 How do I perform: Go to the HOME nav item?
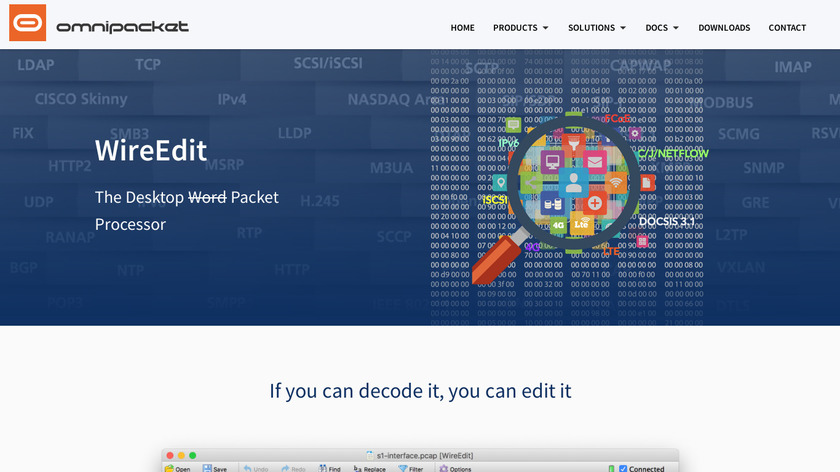(x=462, y=28)
